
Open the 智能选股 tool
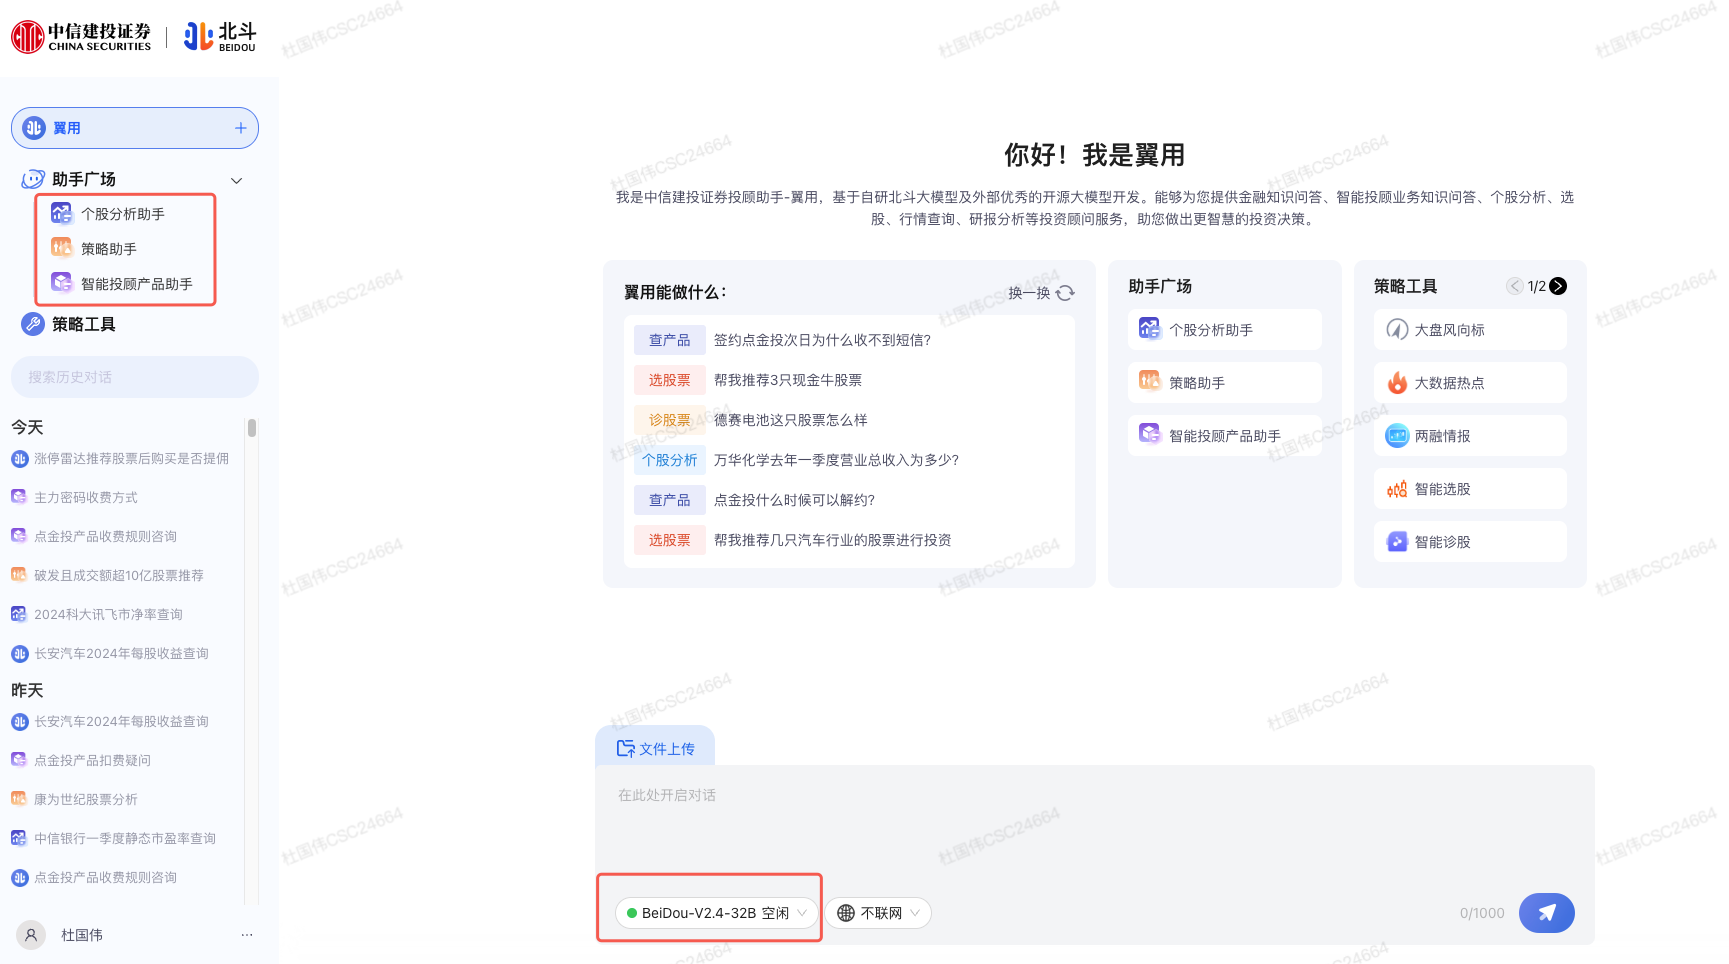[1470, 489]
